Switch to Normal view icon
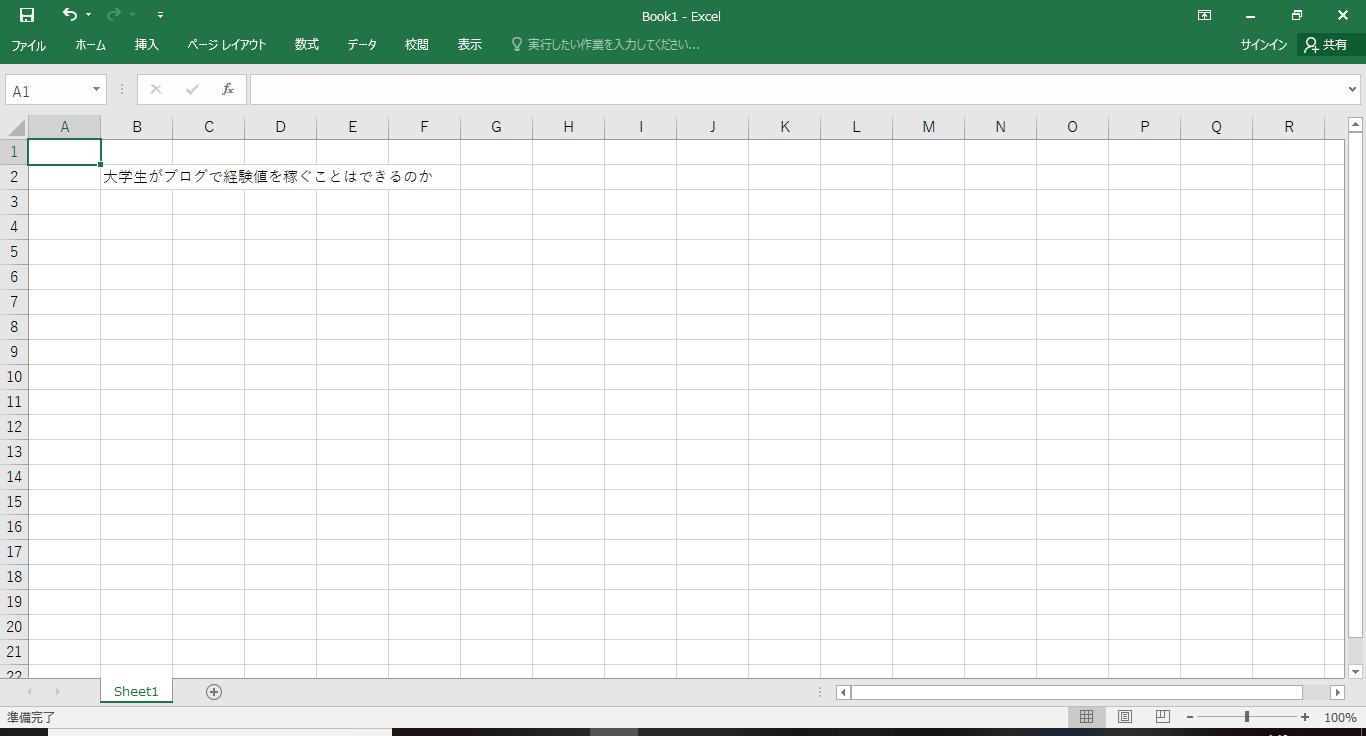 pyautogui.click(x=1087, y=717)
